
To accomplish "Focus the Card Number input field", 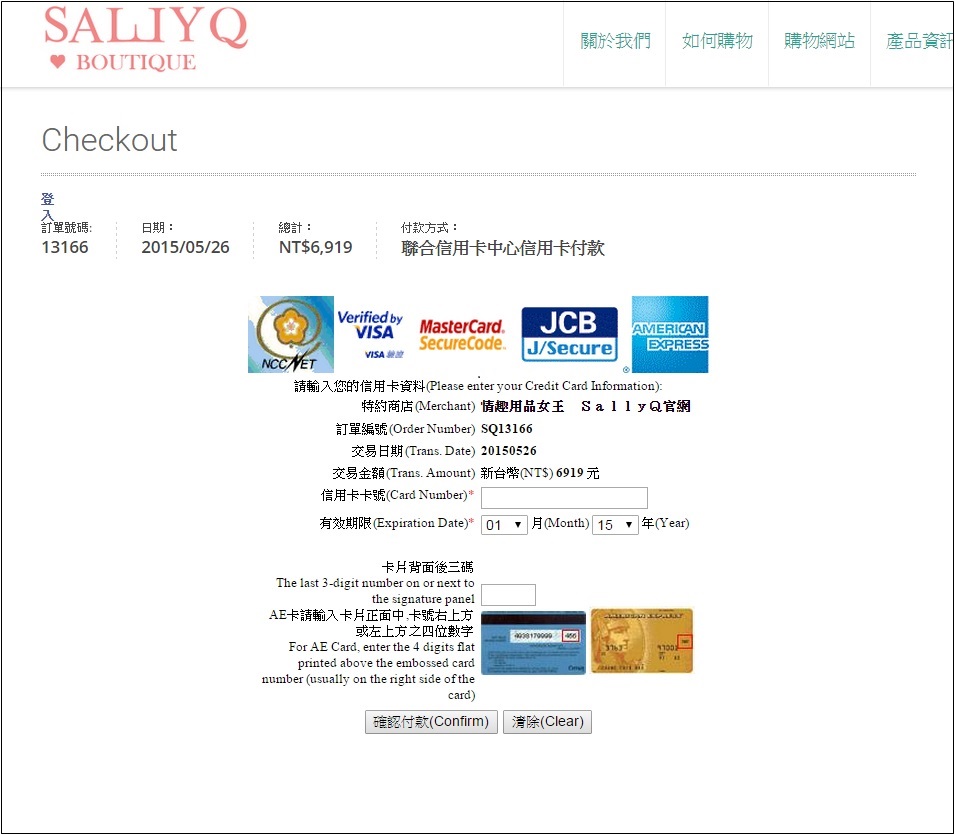I will pyautogui.click(x=564, y=498).
